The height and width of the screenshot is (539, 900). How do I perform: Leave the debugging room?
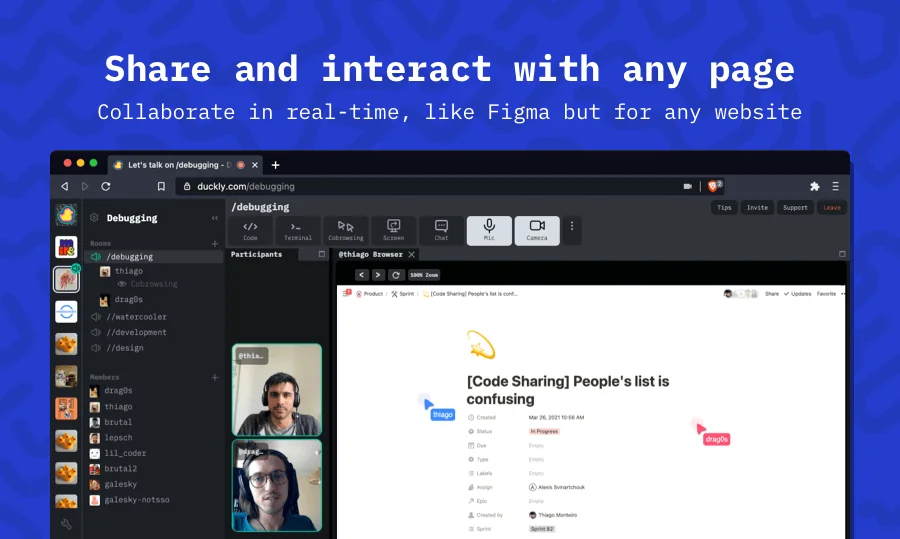point(832,208)
